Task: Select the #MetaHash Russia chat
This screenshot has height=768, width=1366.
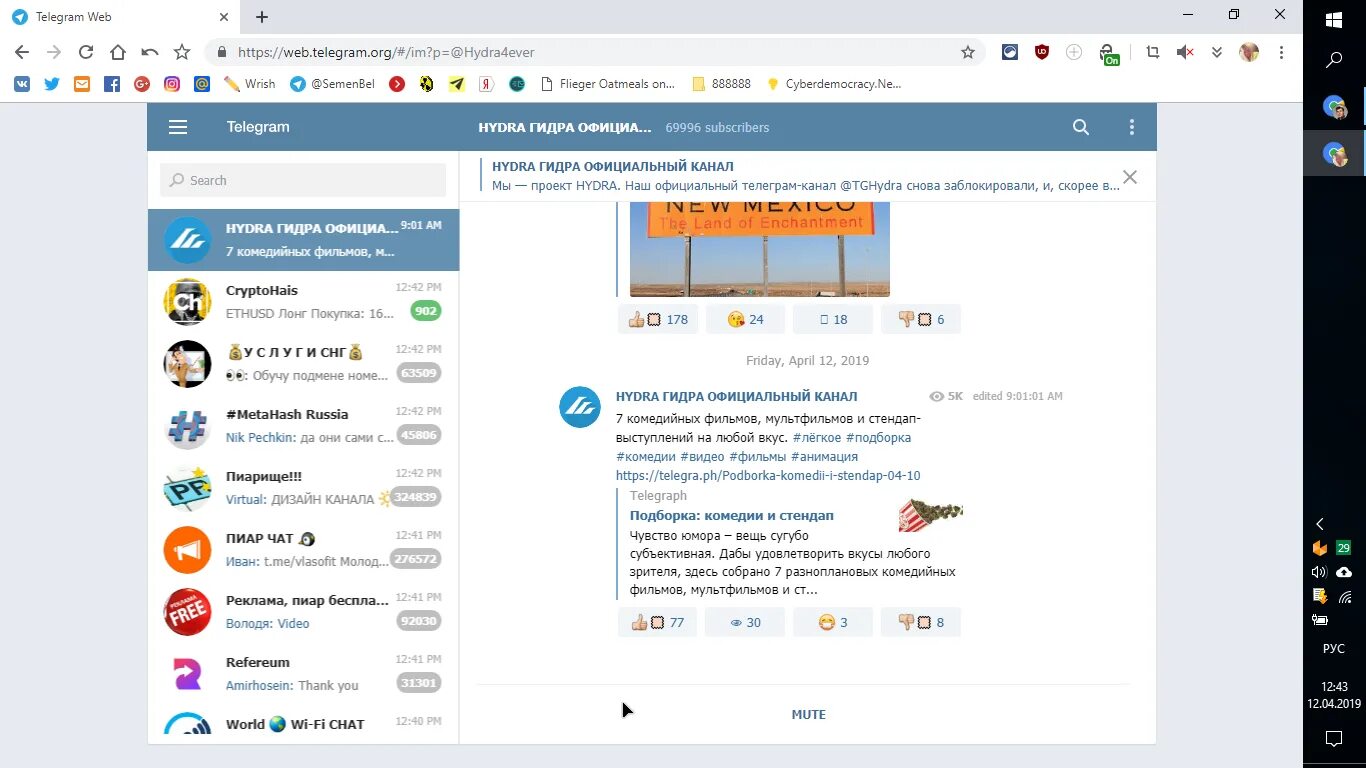Action: pyautogui.click(x=303, y=426)
